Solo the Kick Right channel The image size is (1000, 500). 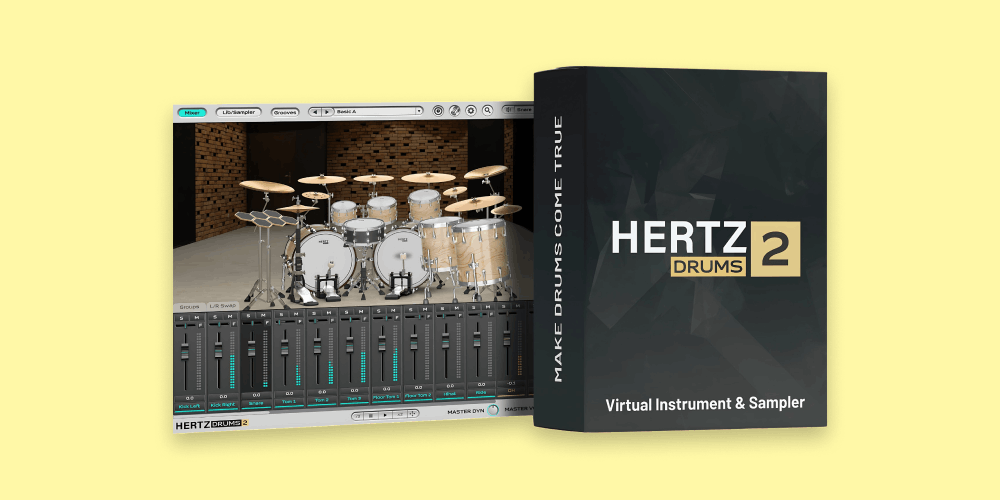pyautogui.click(x=215, y=317)
